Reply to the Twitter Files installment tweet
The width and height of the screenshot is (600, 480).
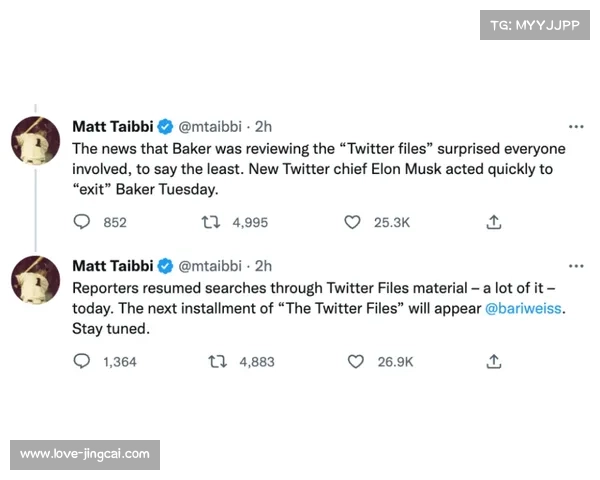tap(82, 361)
